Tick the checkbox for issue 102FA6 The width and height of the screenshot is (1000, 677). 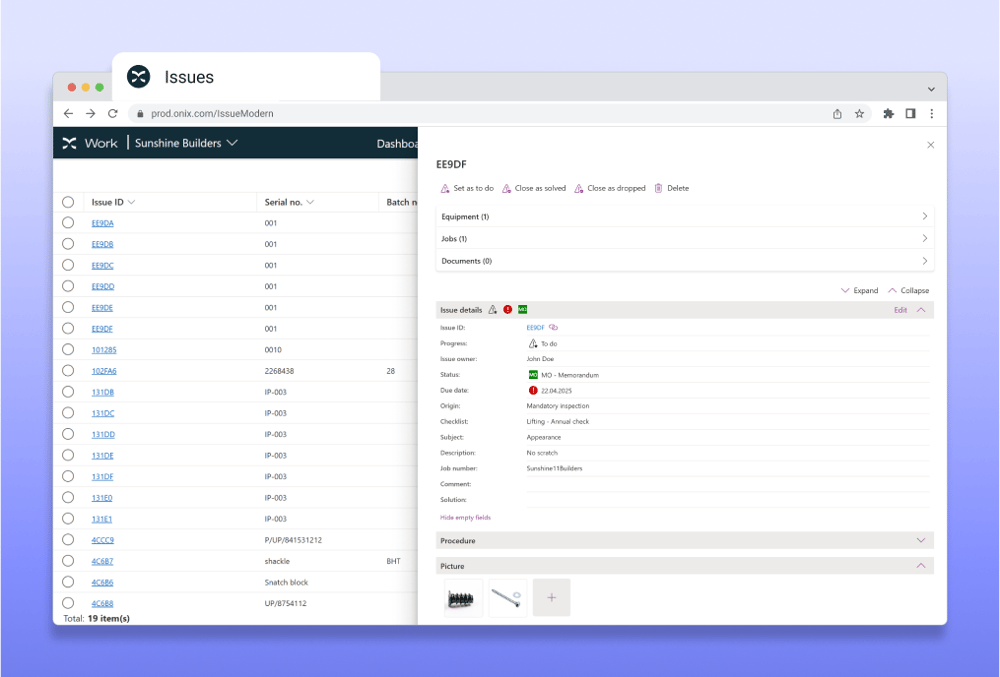[68, 371]
